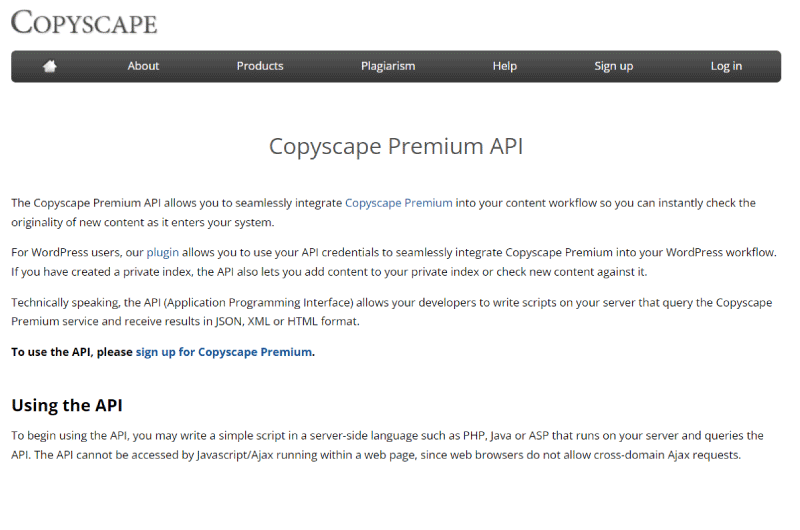The width and height of the screenshot is (800, 530).
Task: Follow the Copyscape Premium link in first paragraph
Action: coord(398,203)
